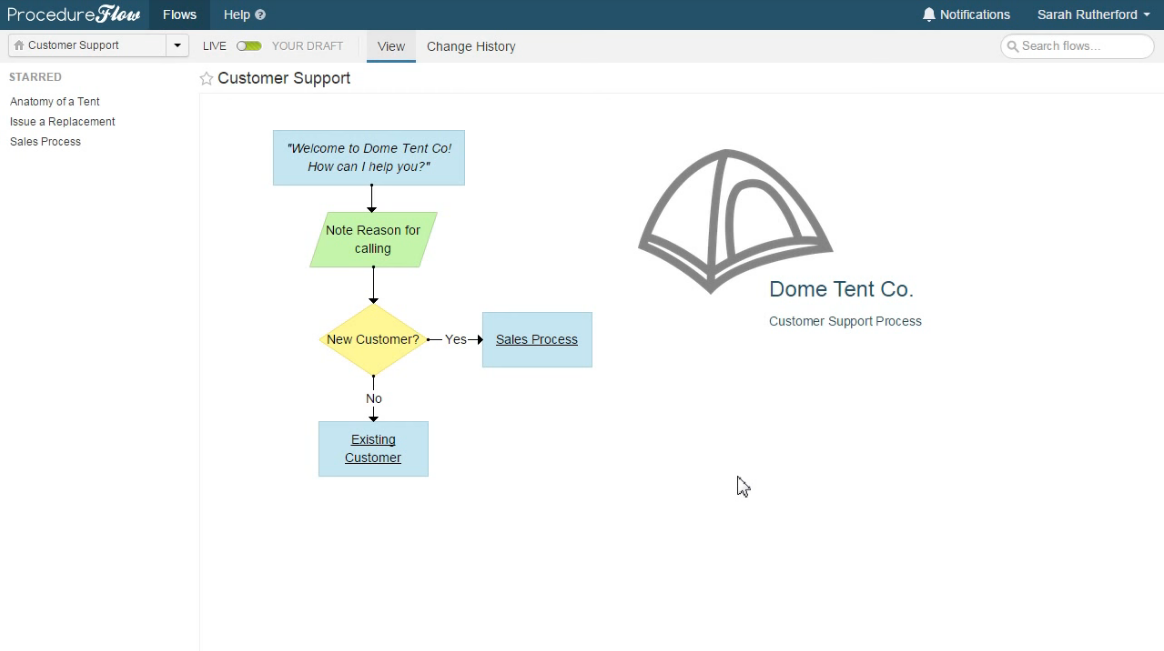Select the View tab
This screenshot has height=651, width=1164.
pos(391,46)
